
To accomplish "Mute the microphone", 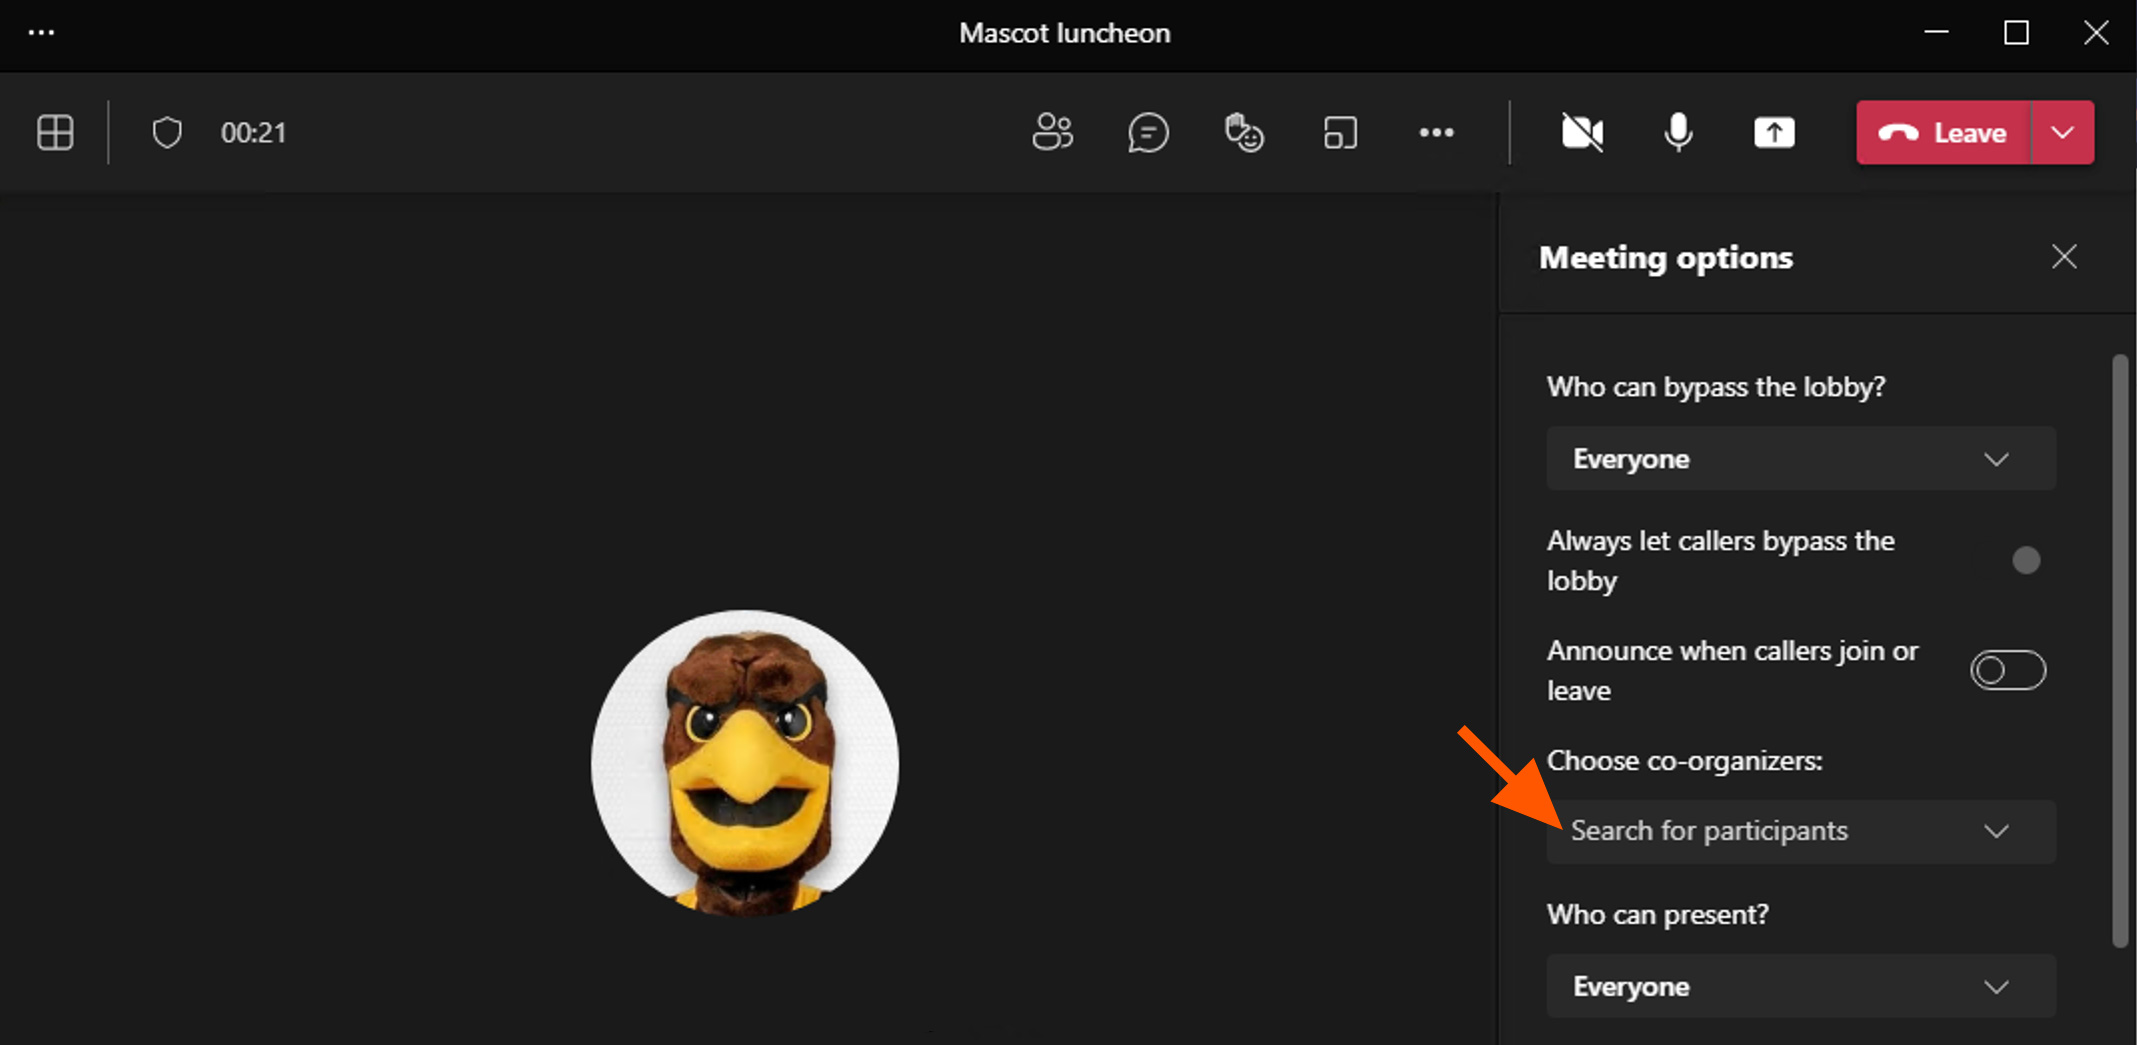I will point(1678,132).
